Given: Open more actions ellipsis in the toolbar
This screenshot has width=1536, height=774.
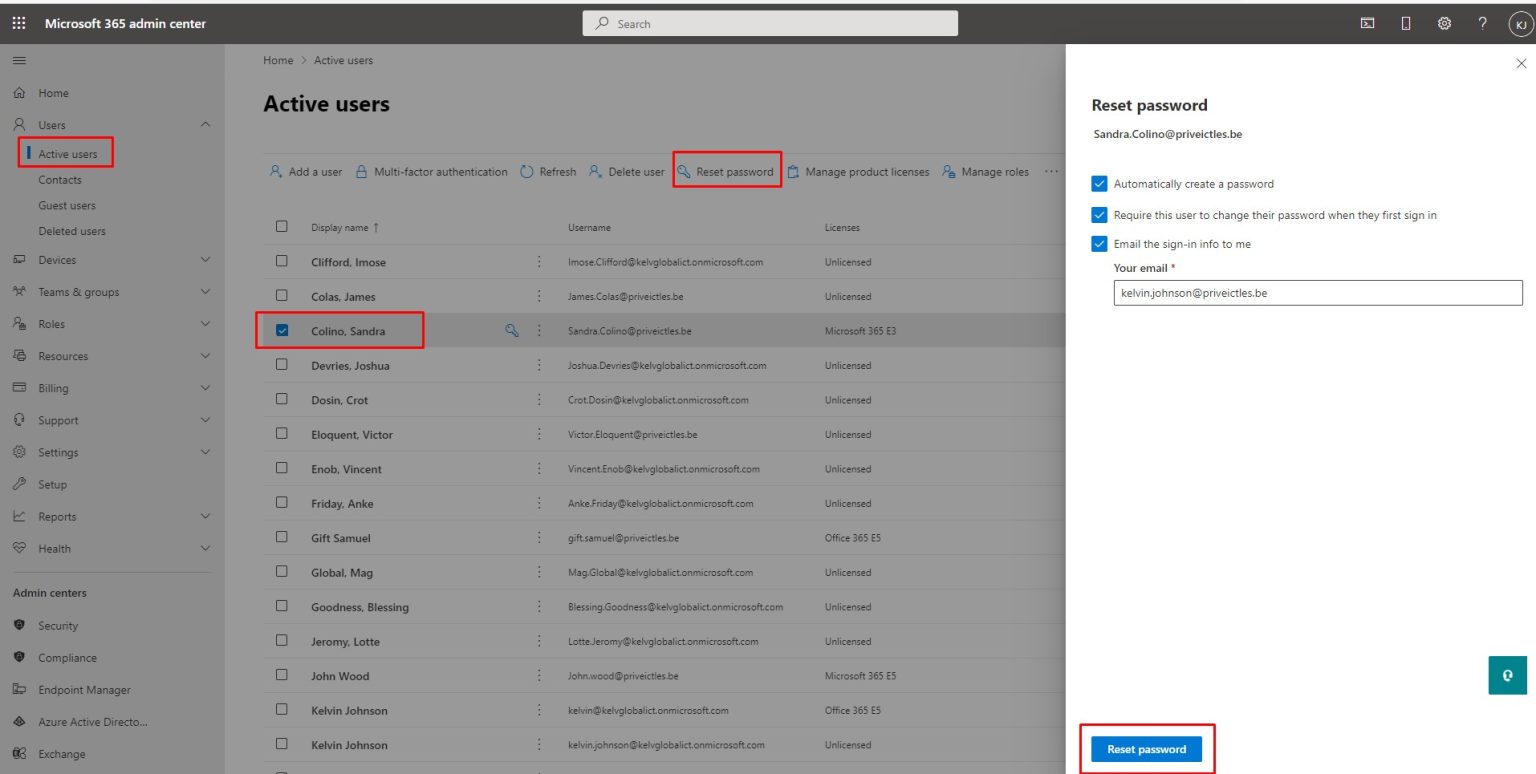Looking at the screenshot, I should [1051, 172].
